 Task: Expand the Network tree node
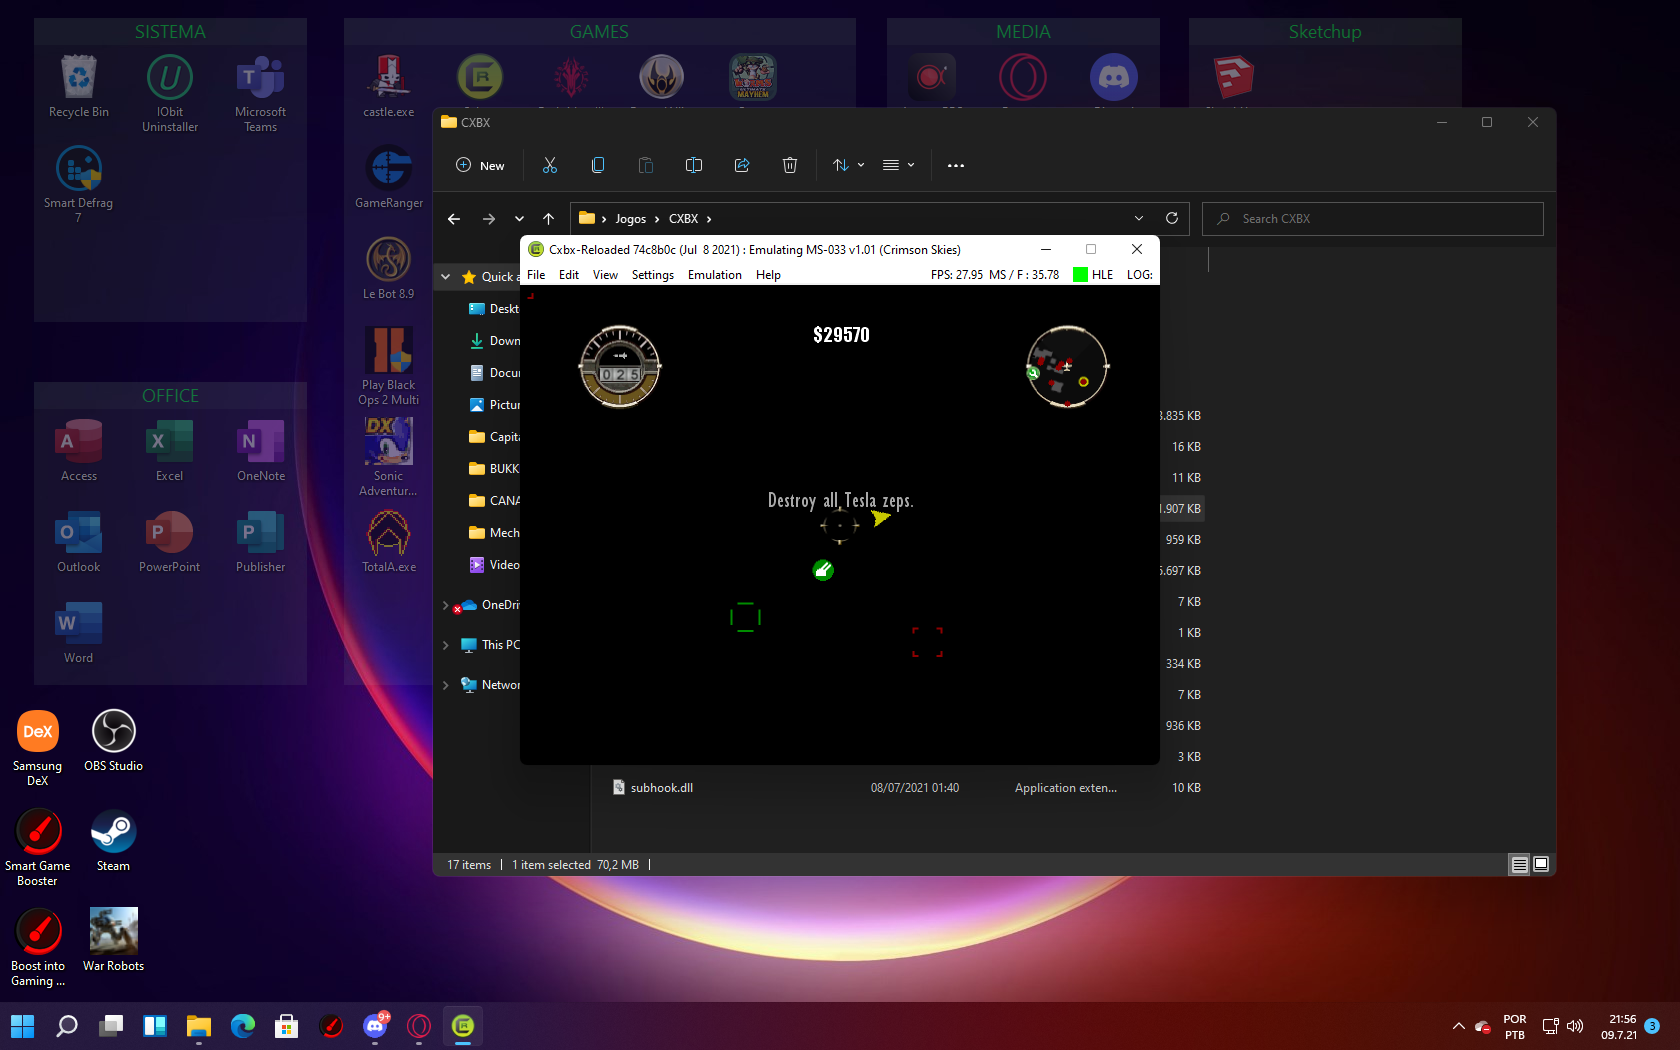pyautogui.click(x=445, y=685)
